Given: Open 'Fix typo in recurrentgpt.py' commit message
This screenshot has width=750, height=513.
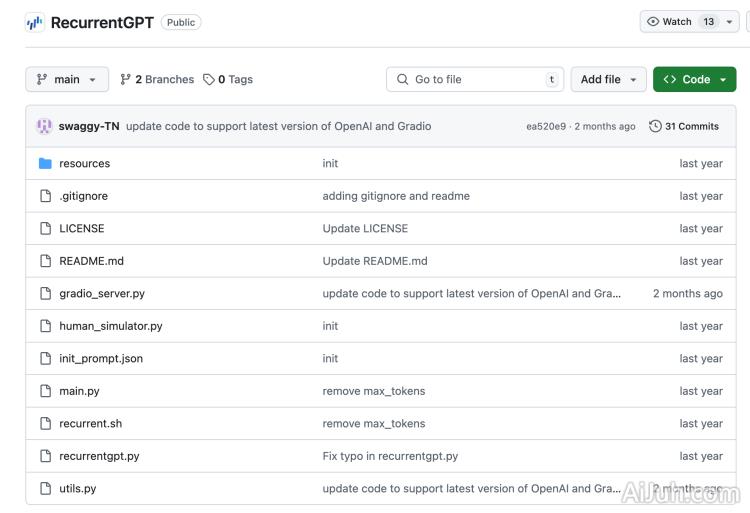Looking at the screenshot, I should tap(390, 456).
